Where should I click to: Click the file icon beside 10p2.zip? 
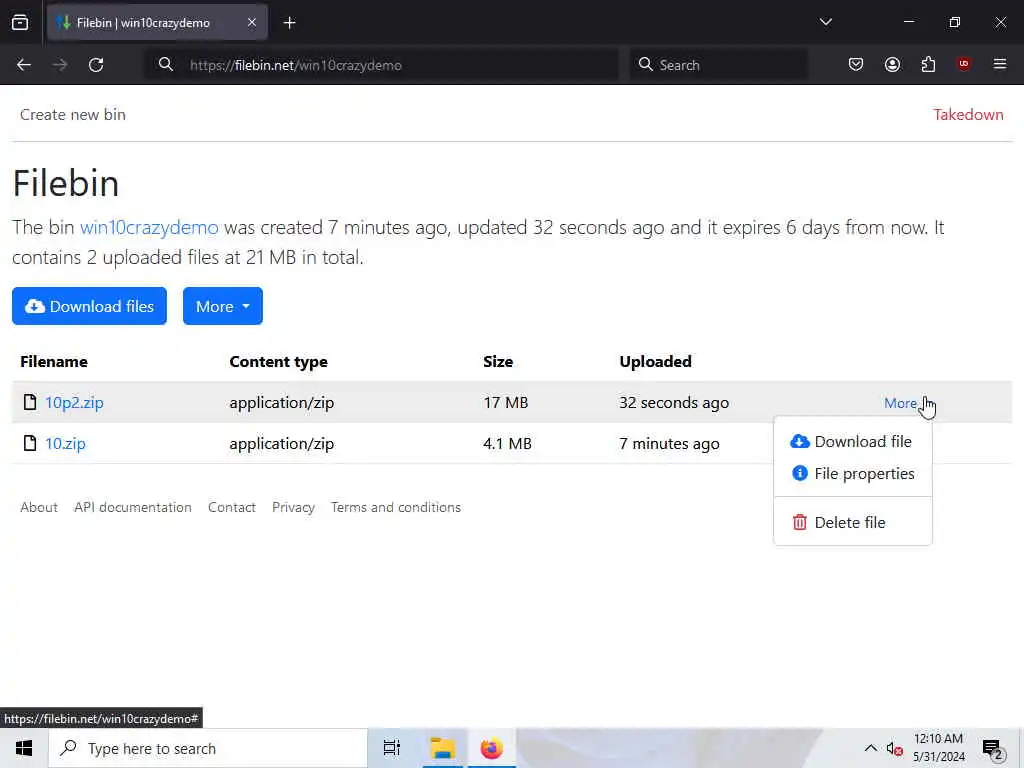tap(29, 402)
